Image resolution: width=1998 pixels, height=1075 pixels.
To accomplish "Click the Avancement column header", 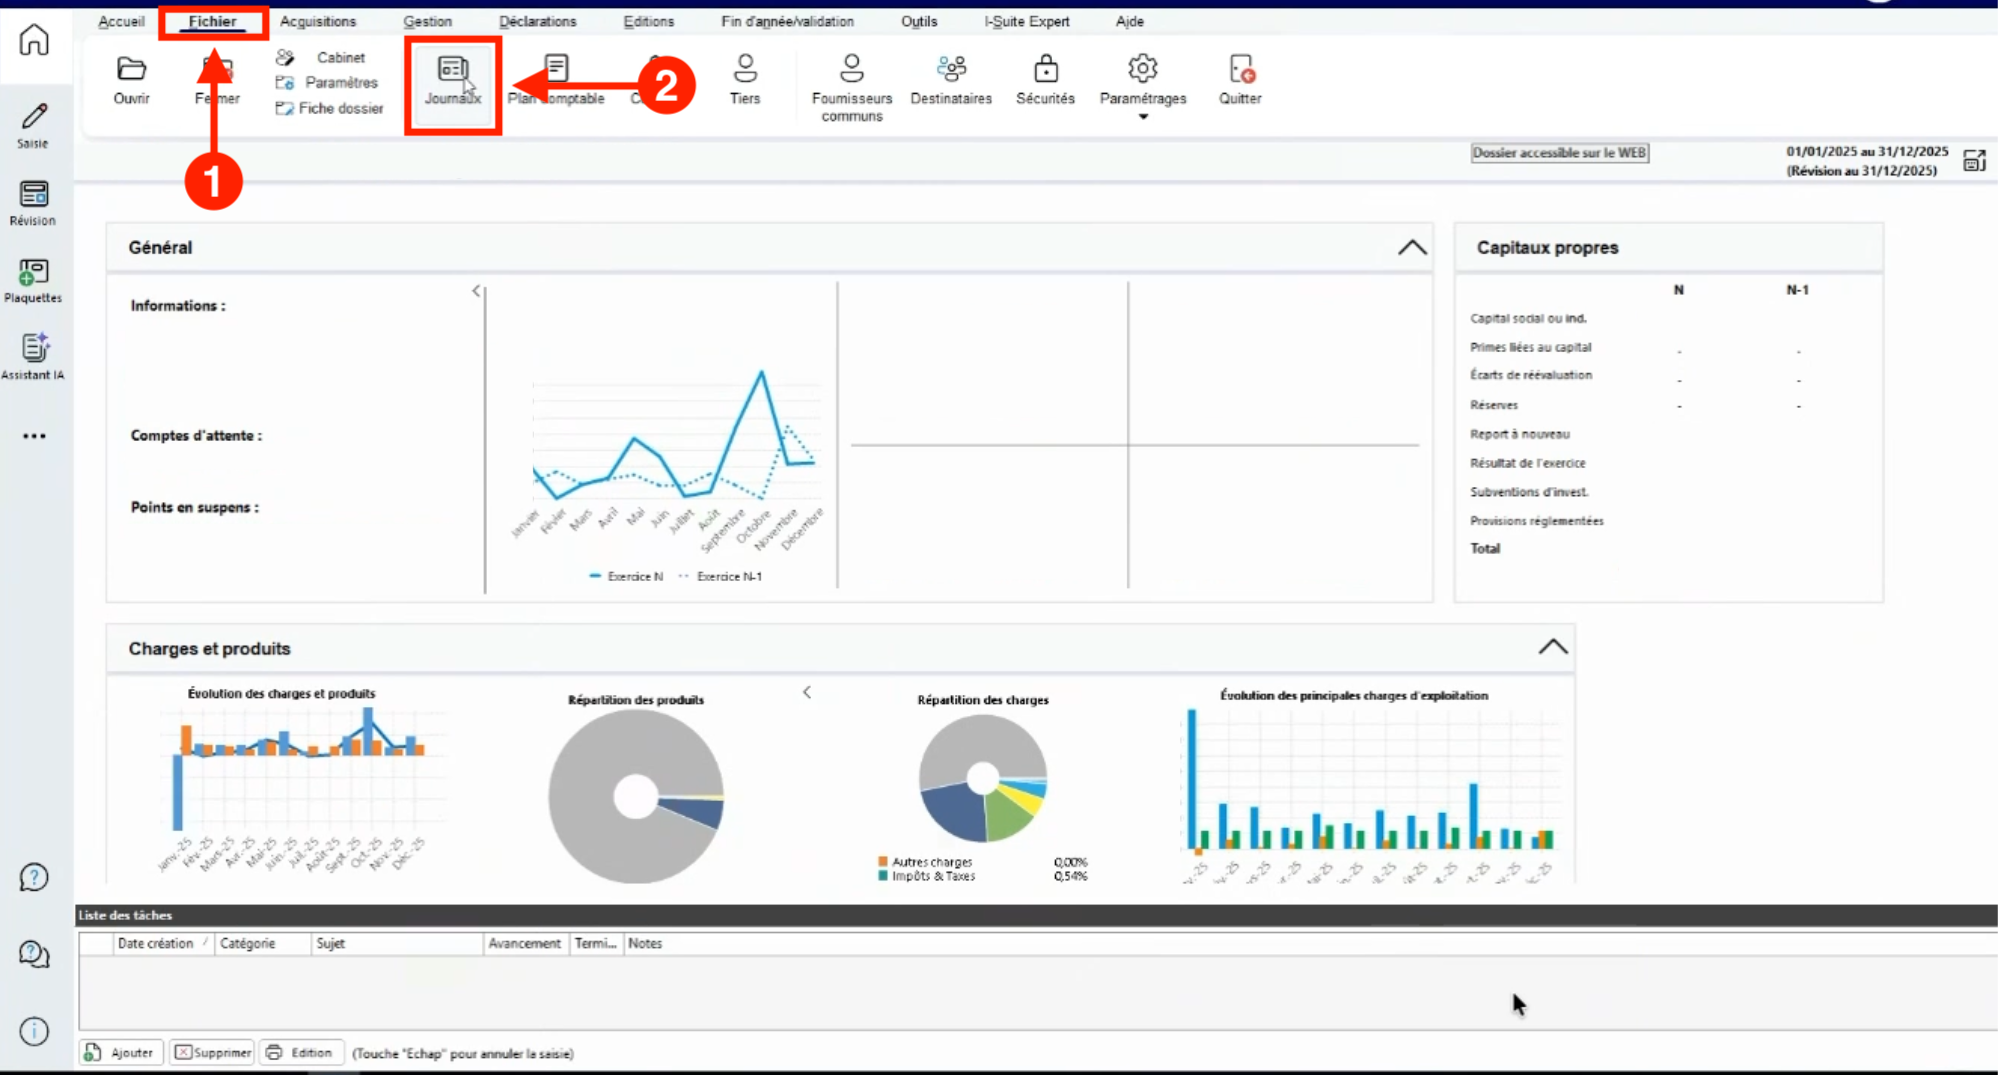I will point(525,943).
